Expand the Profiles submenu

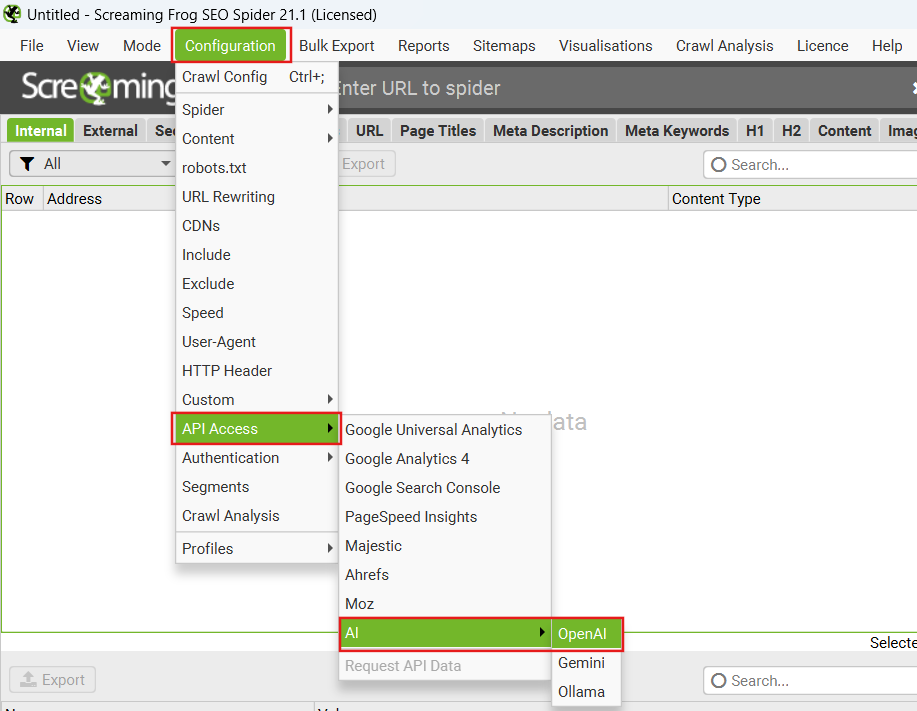tap(257, 548)
